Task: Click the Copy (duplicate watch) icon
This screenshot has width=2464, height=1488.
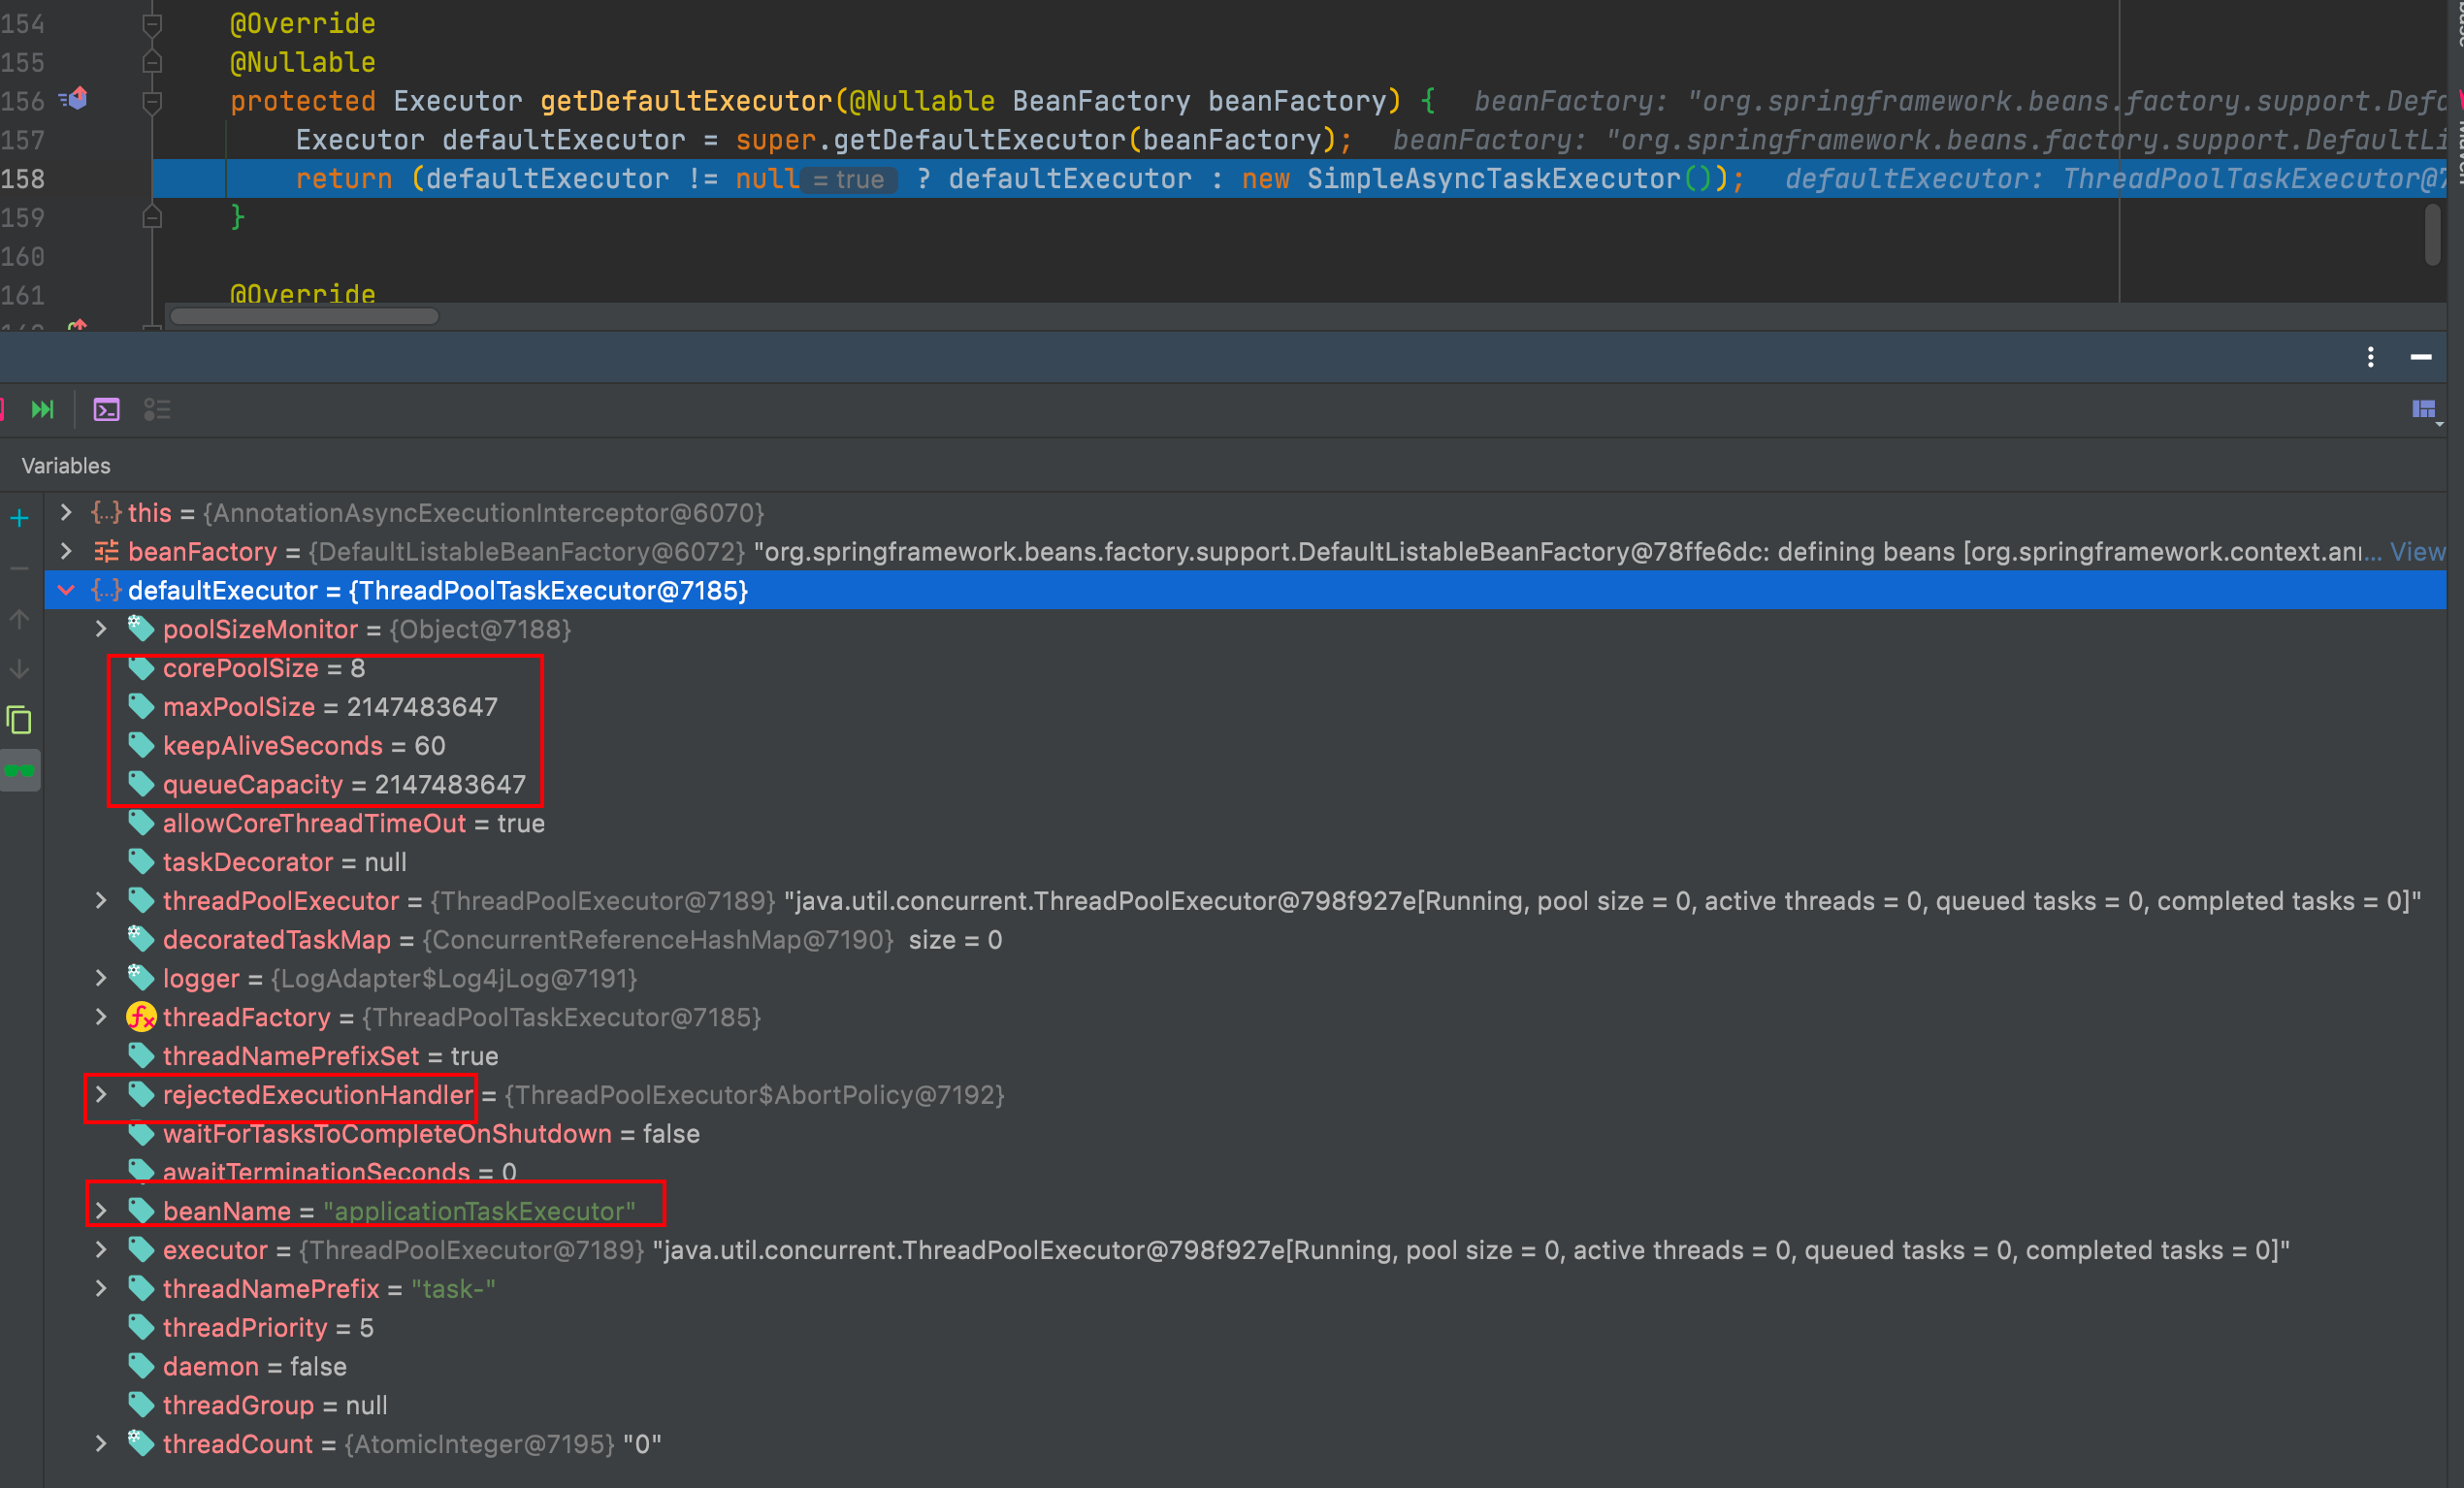Action: tap(19, 720)
